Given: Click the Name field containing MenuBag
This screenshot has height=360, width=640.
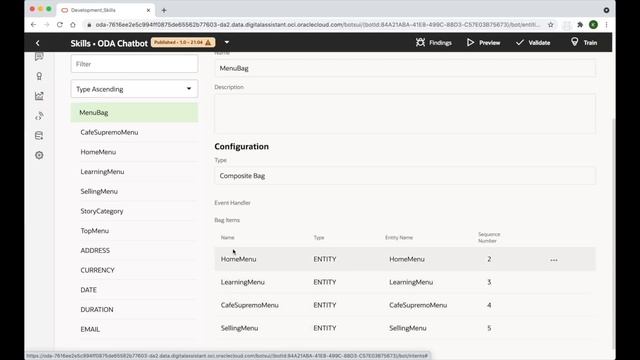Looking at the screenshot, I should pos(405,68).
